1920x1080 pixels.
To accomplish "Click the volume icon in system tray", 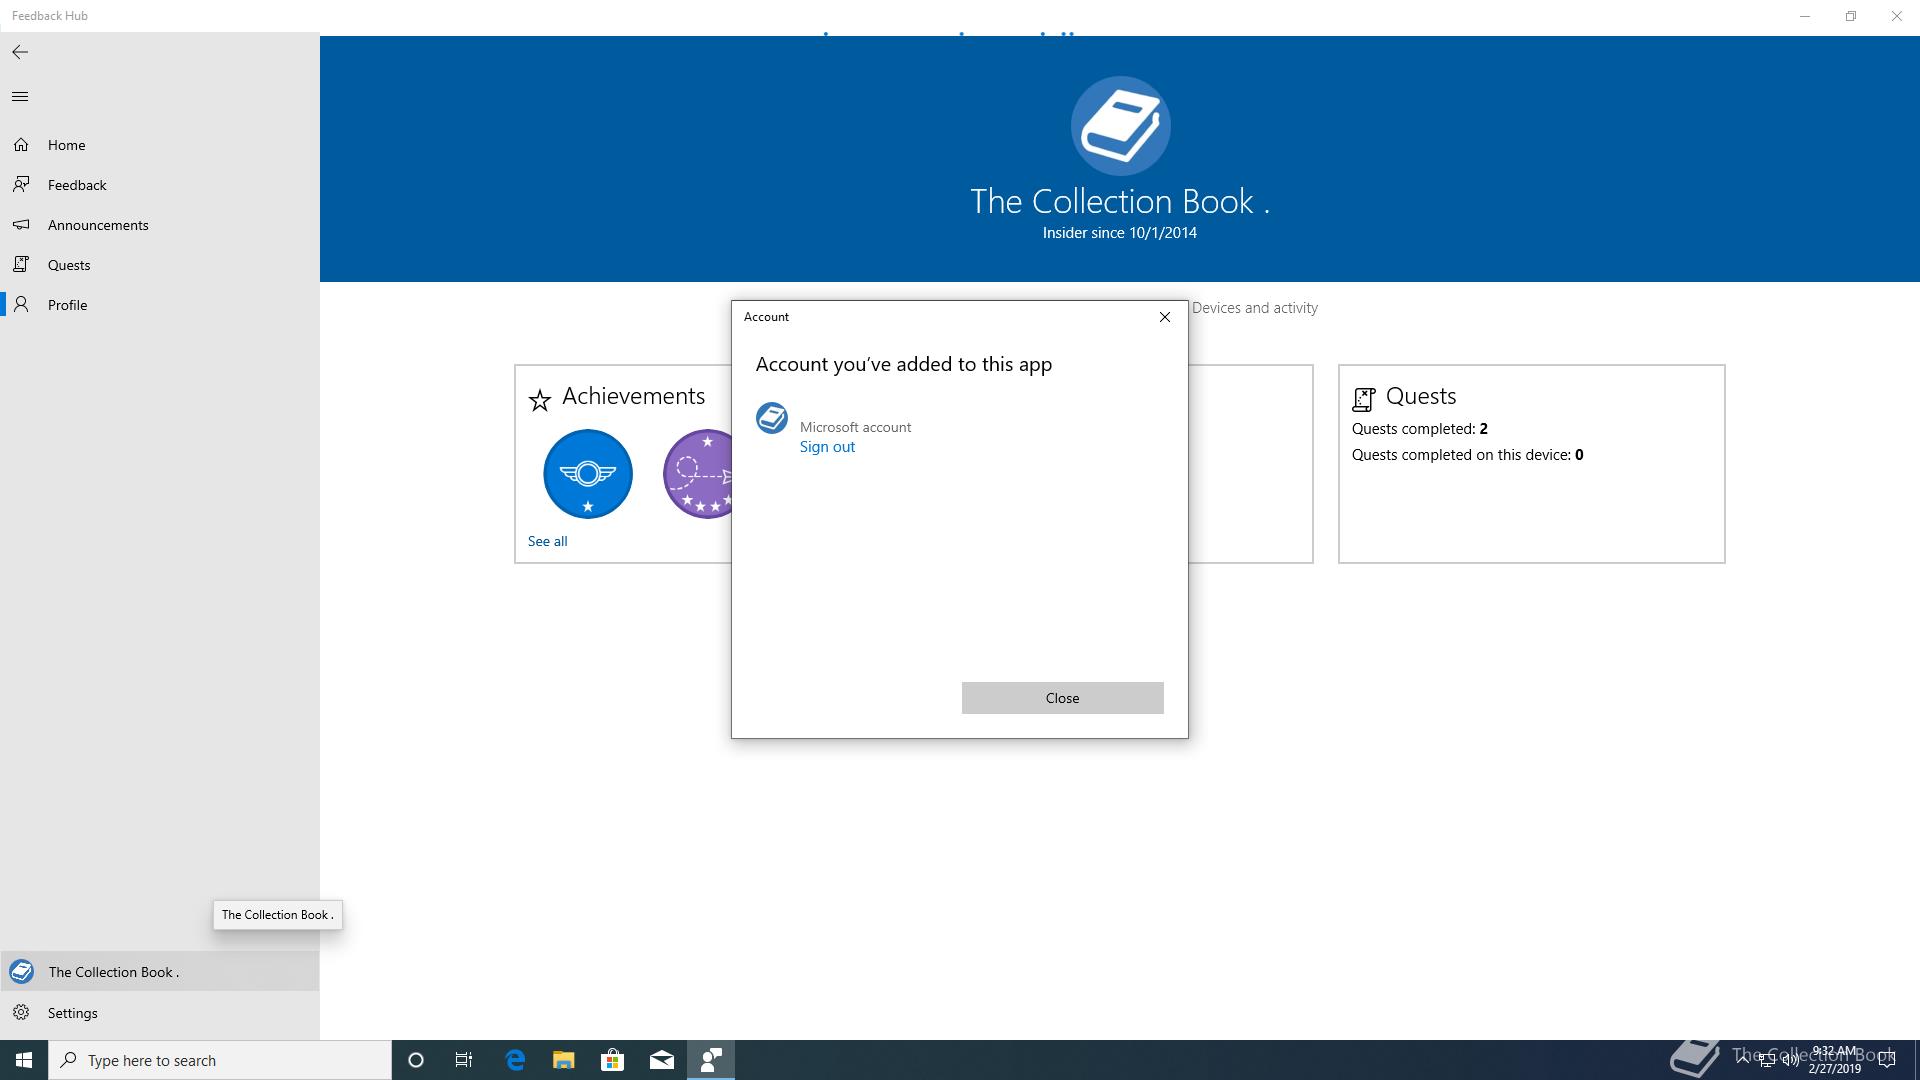I will click(x=1790, y=1061).
